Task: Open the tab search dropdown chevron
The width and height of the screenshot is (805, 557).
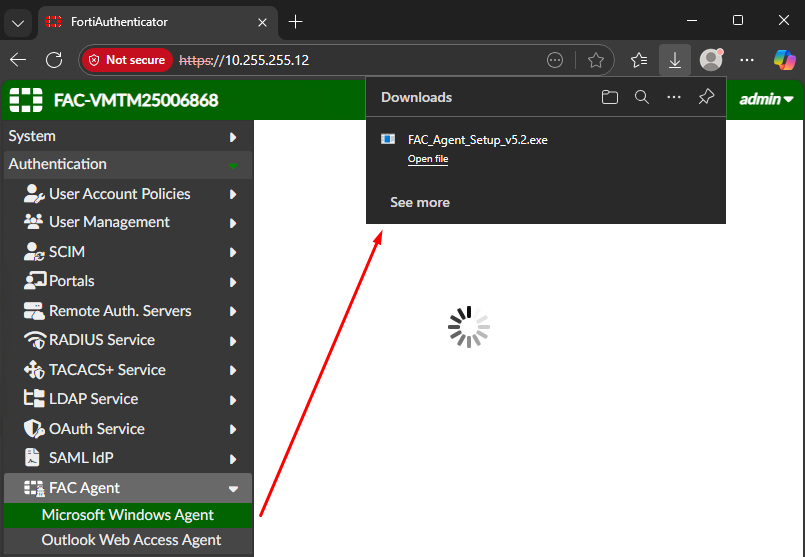Action: click(x=18, y=23)
